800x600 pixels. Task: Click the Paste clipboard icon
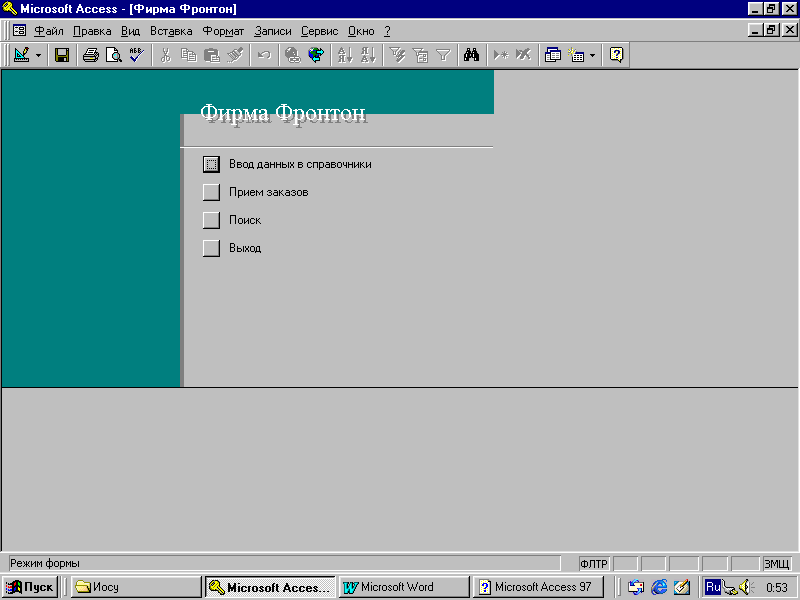pos(211,55)
